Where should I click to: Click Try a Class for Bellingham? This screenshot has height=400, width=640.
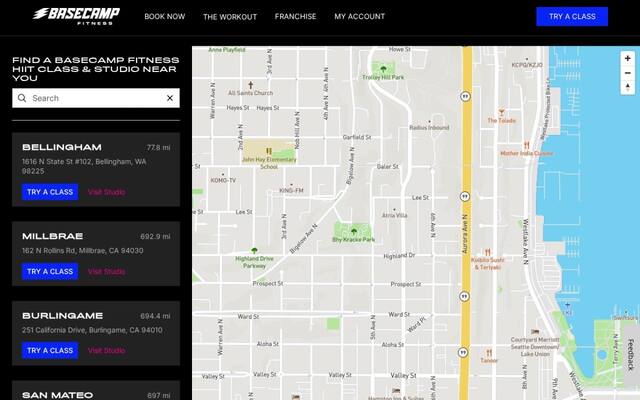[x=50, y=192]
